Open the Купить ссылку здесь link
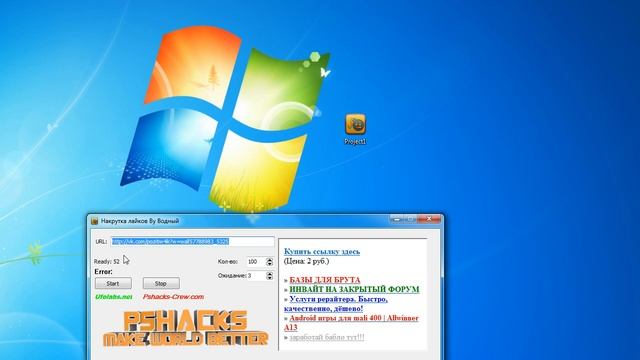Screen dimensions: 640x360 click(322, 251)
